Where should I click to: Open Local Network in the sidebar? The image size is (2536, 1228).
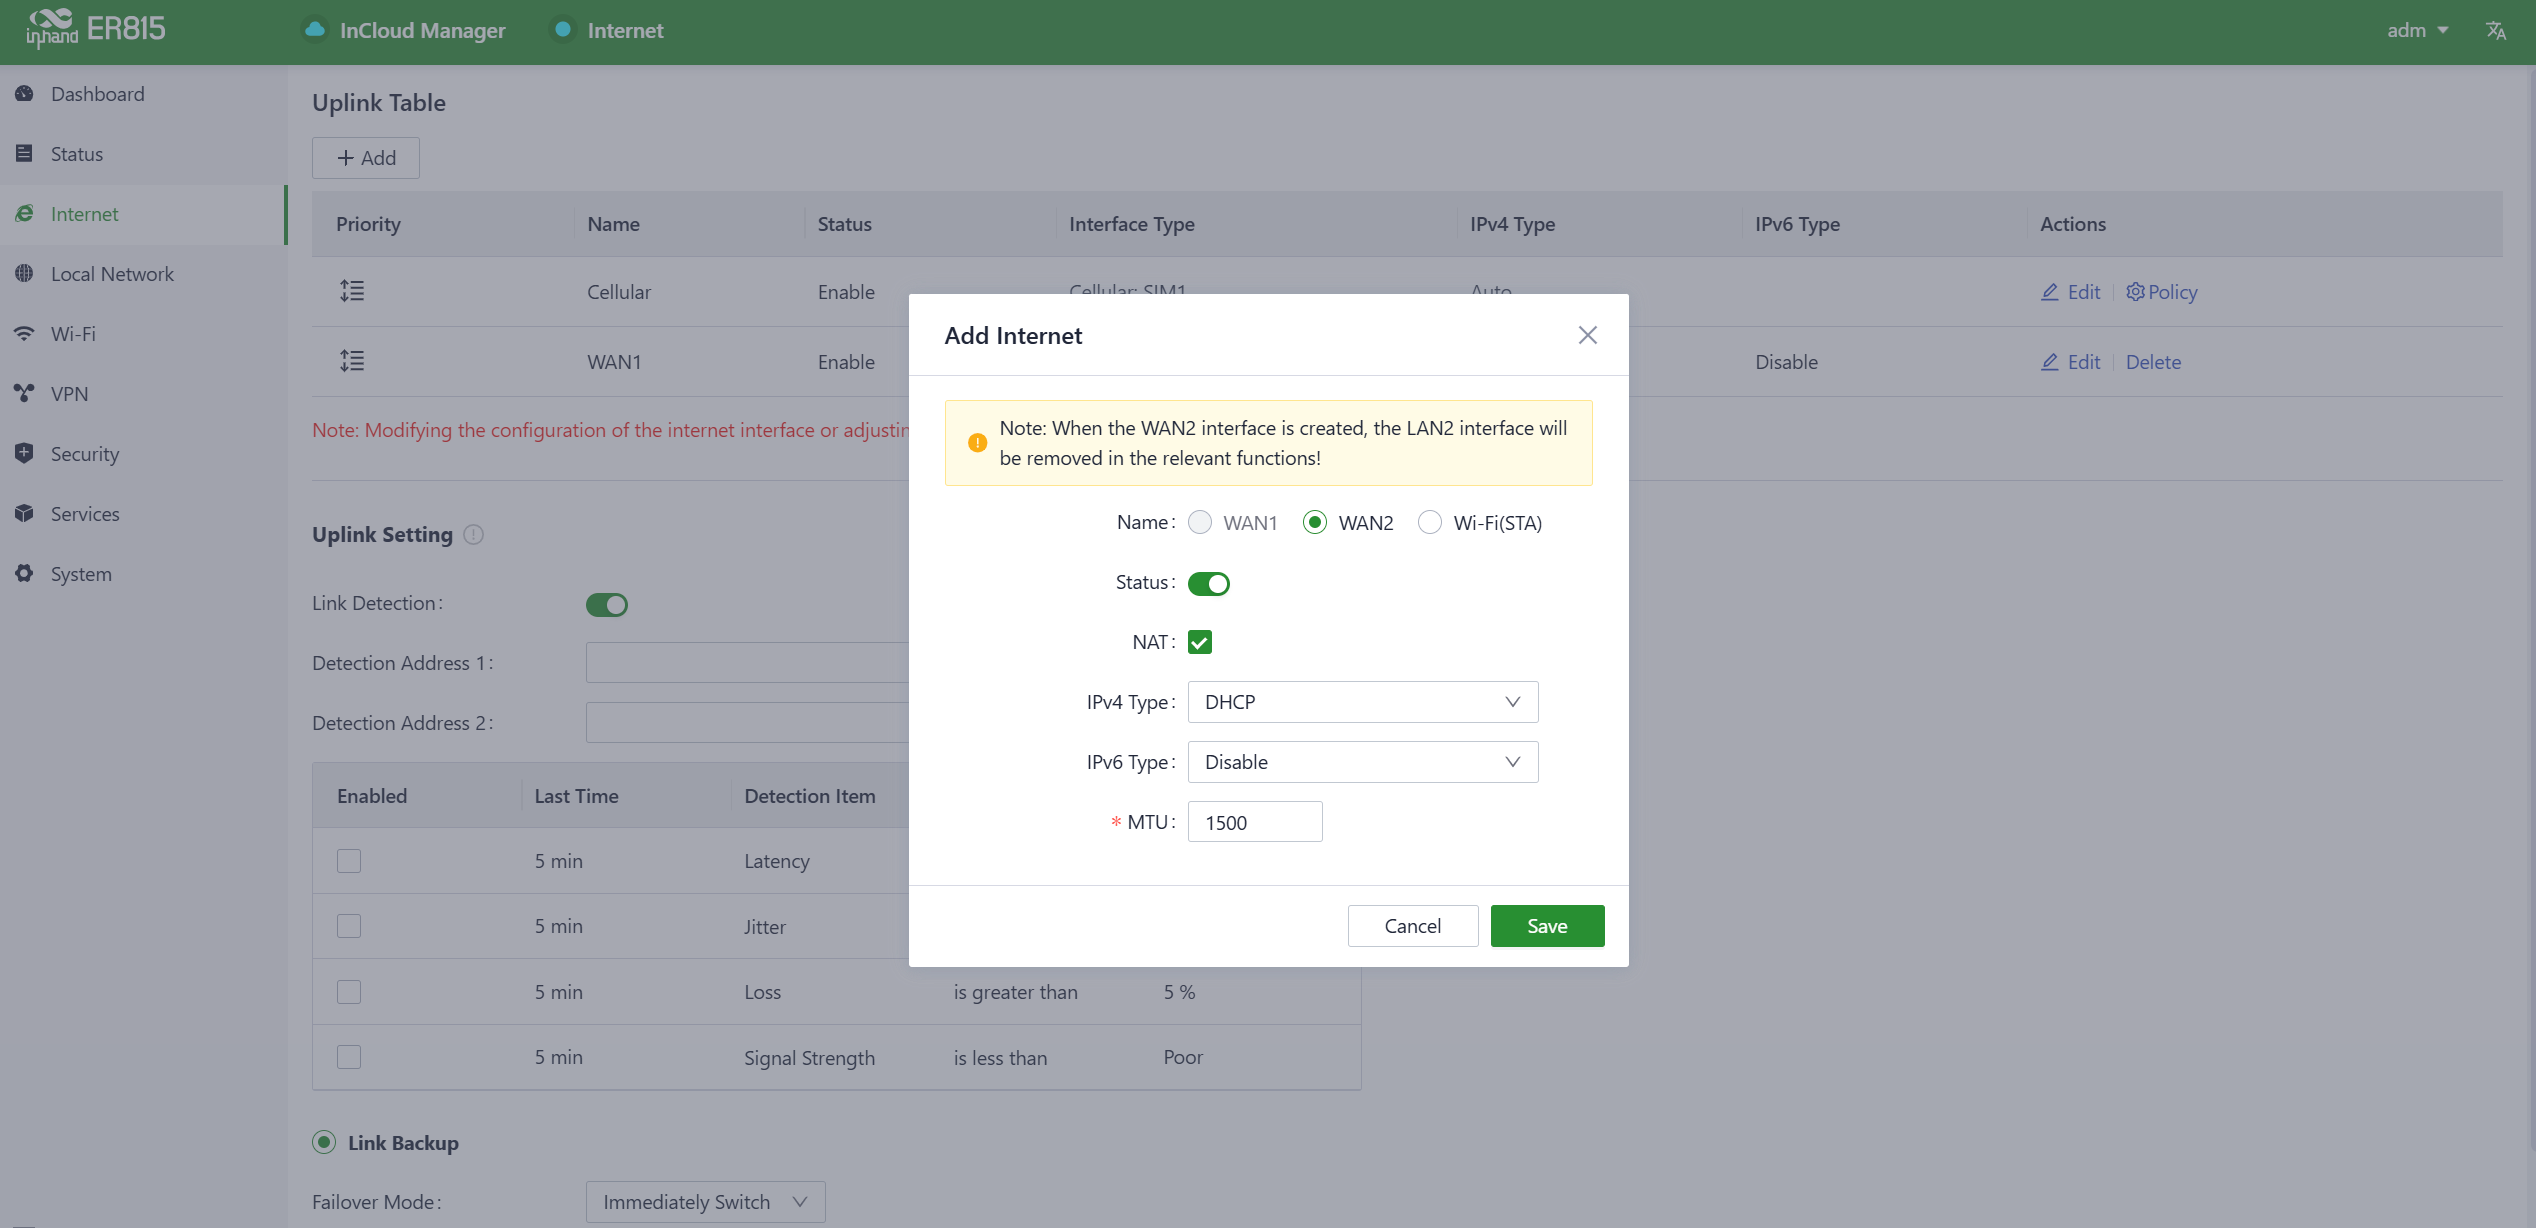click(112, 274)
